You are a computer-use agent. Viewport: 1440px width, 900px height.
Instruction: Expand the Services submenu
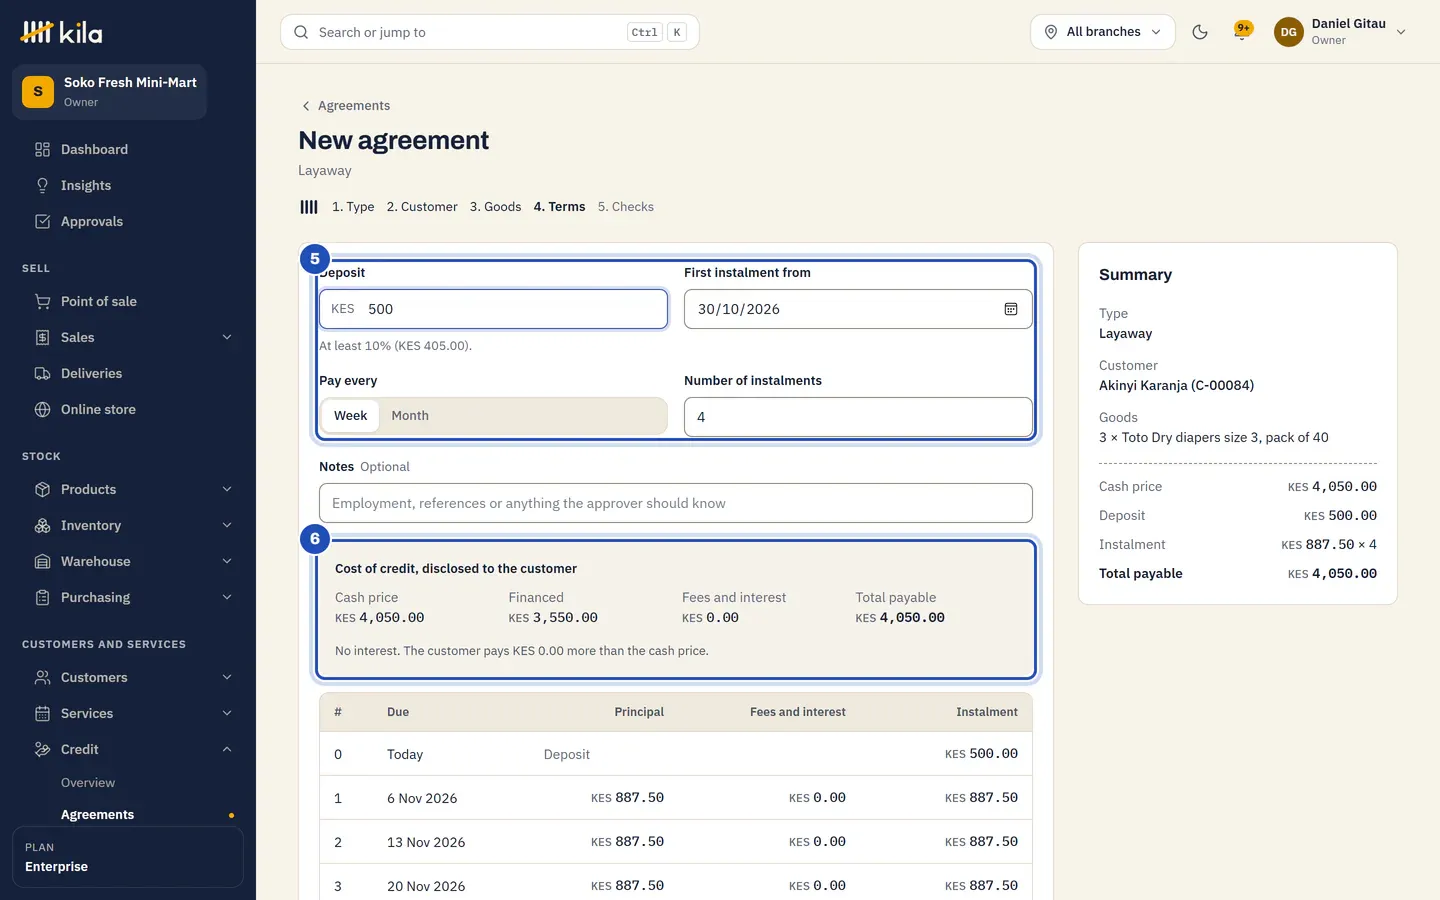tap(227, 713)
